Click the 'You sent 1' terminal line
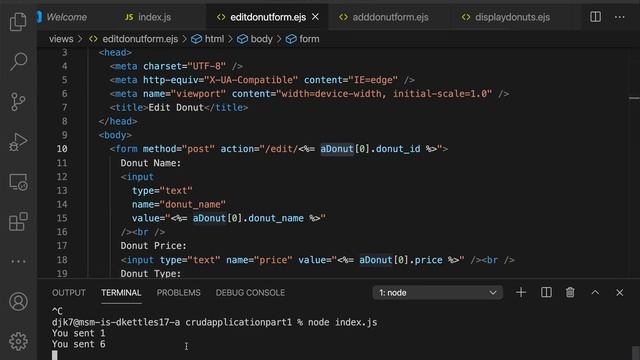640x360 pixels. [78, 333]
